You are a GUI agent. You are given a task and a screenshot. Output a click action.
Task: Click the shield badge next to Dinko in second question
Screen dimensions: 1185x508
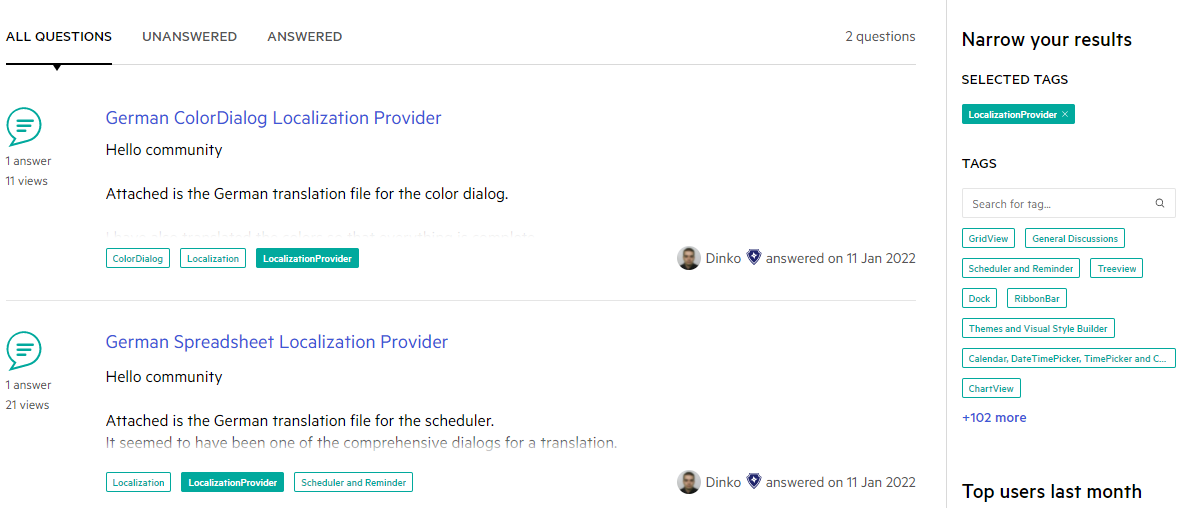753,482
